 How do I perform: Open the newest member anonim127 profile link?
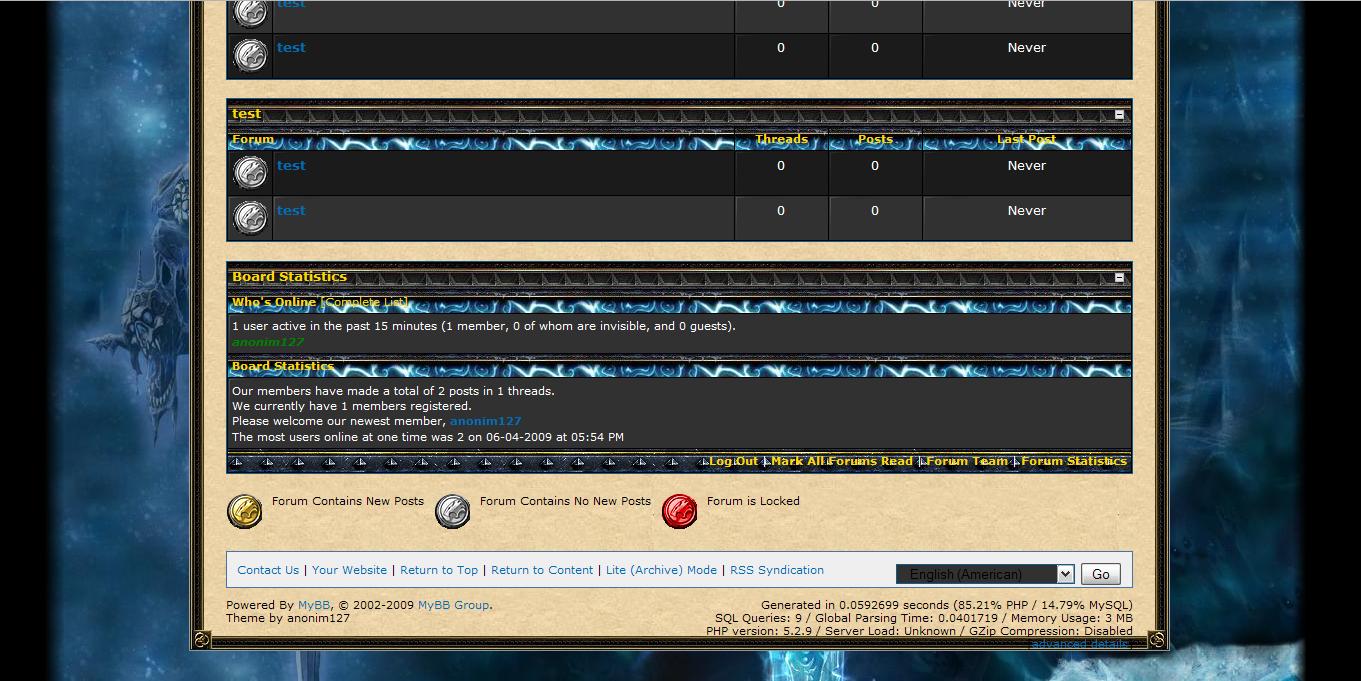click(485, 421)
